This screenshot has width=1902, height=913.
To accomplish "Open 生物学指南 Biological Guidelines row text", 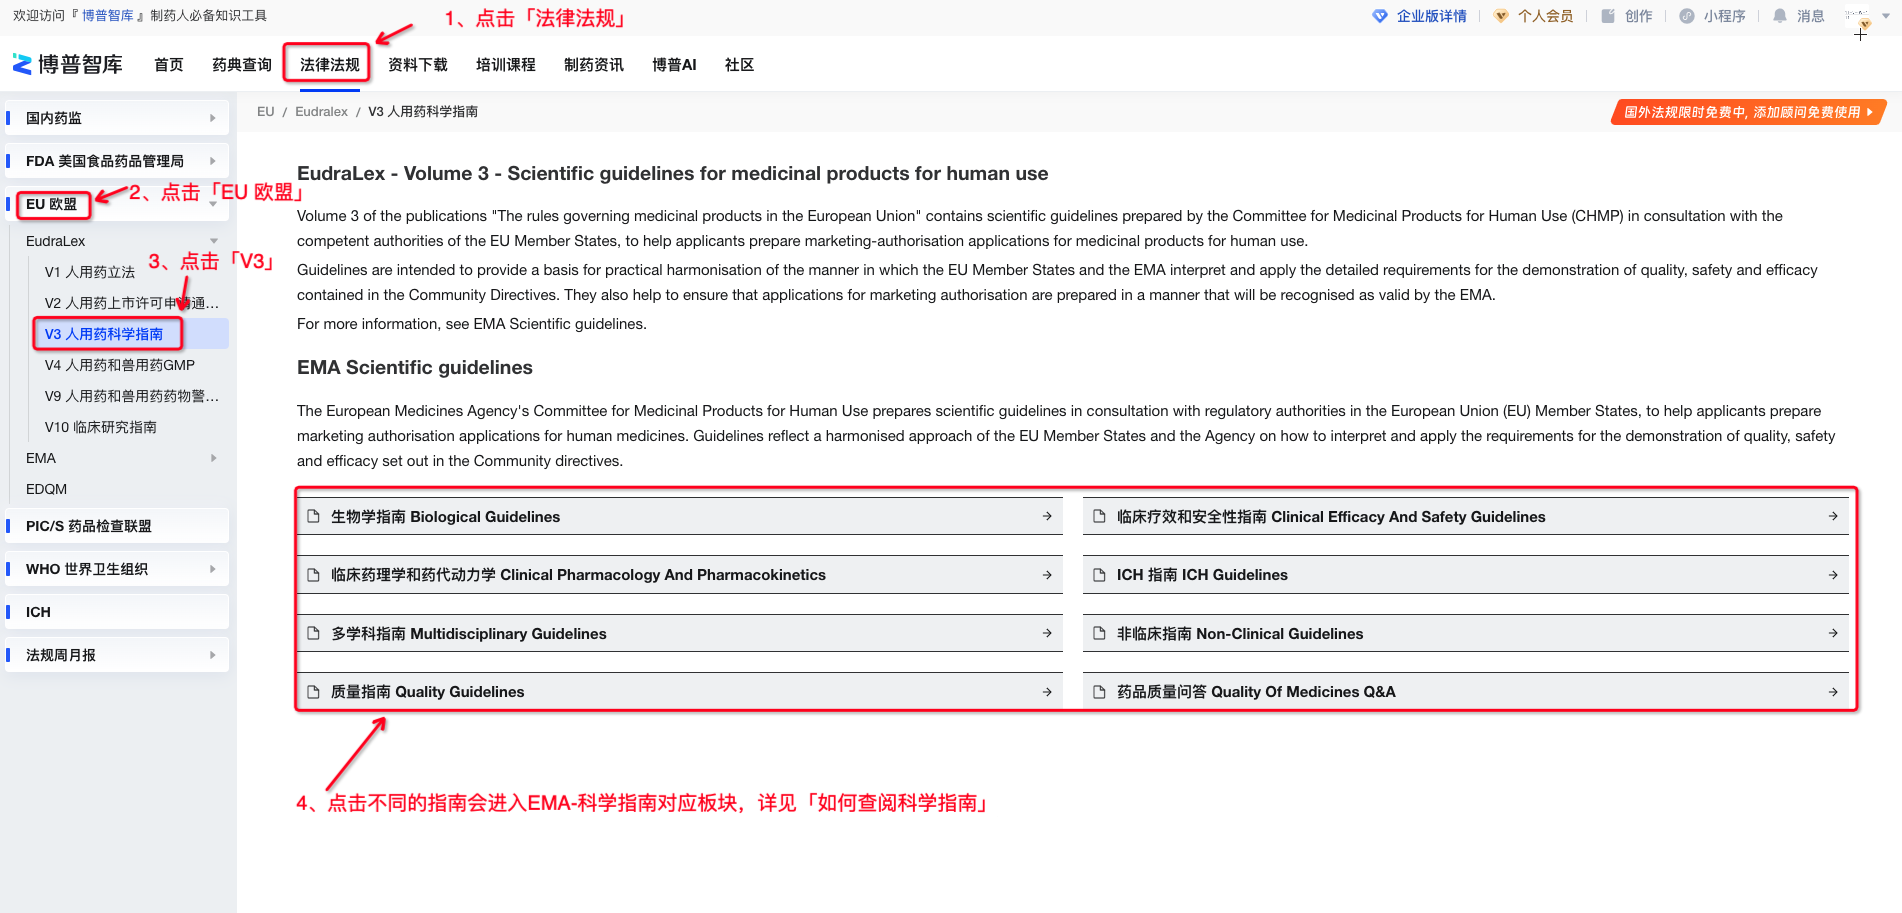I will [x=445, y=517].
